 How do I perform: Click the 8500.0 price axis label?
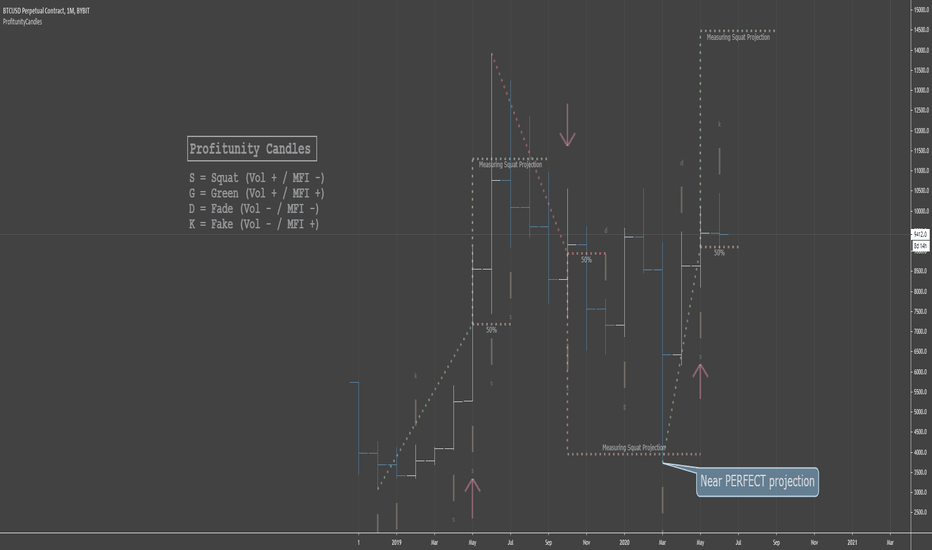point(921,271)
